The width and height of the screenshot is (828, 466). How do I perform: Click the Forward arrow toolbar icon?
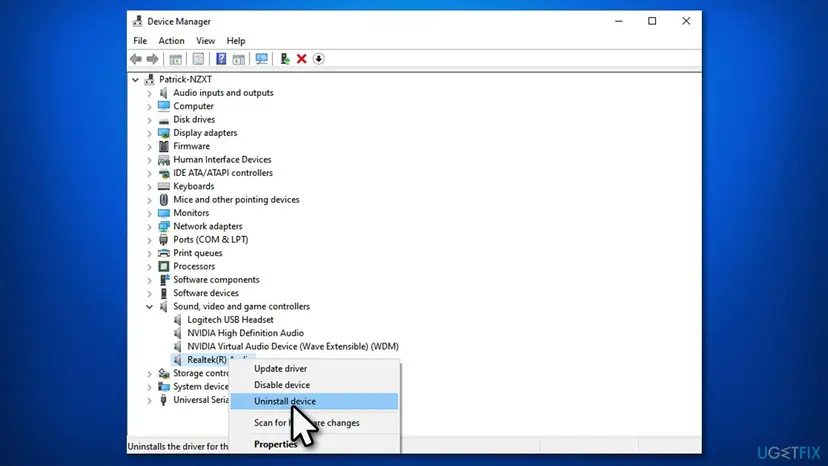(x=153, y=59)
